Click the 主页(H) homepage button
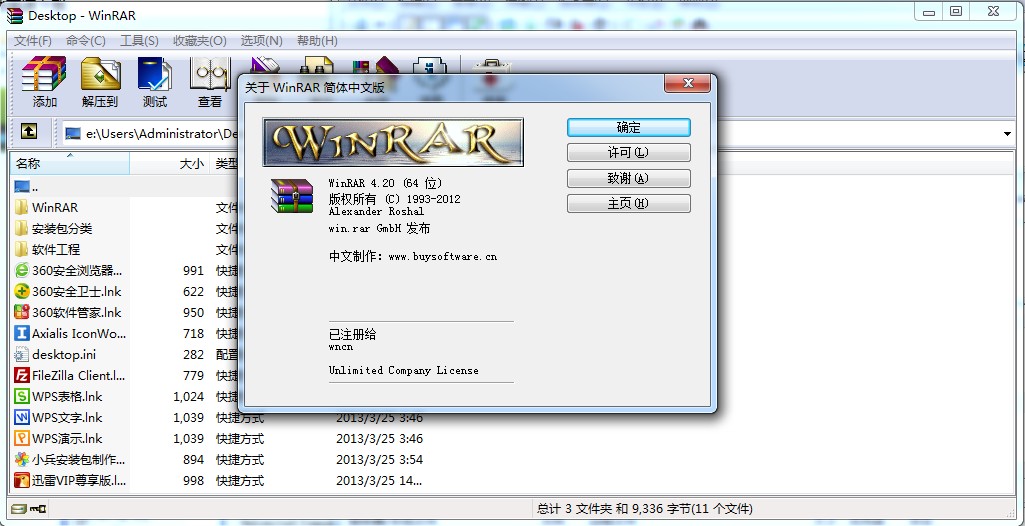The image size is (1025, 526). tap(628, 204)
